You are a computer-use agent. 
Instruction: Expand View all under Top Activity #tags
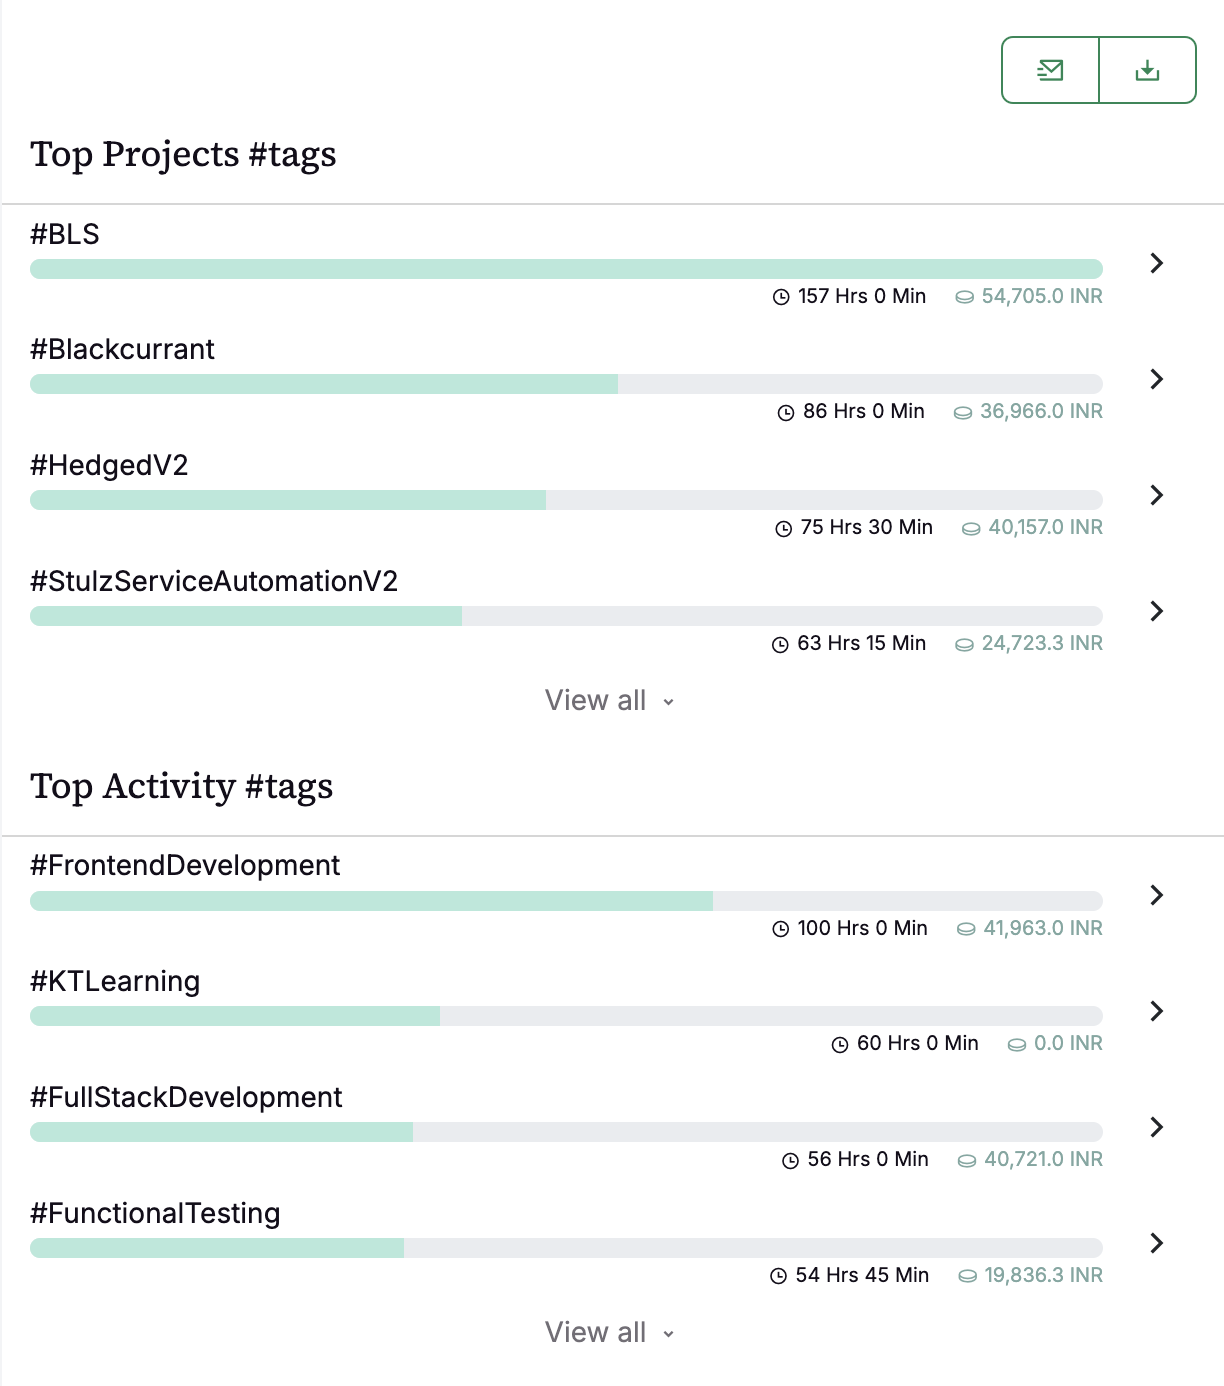pyautogui.click(x=611, y=1332)
